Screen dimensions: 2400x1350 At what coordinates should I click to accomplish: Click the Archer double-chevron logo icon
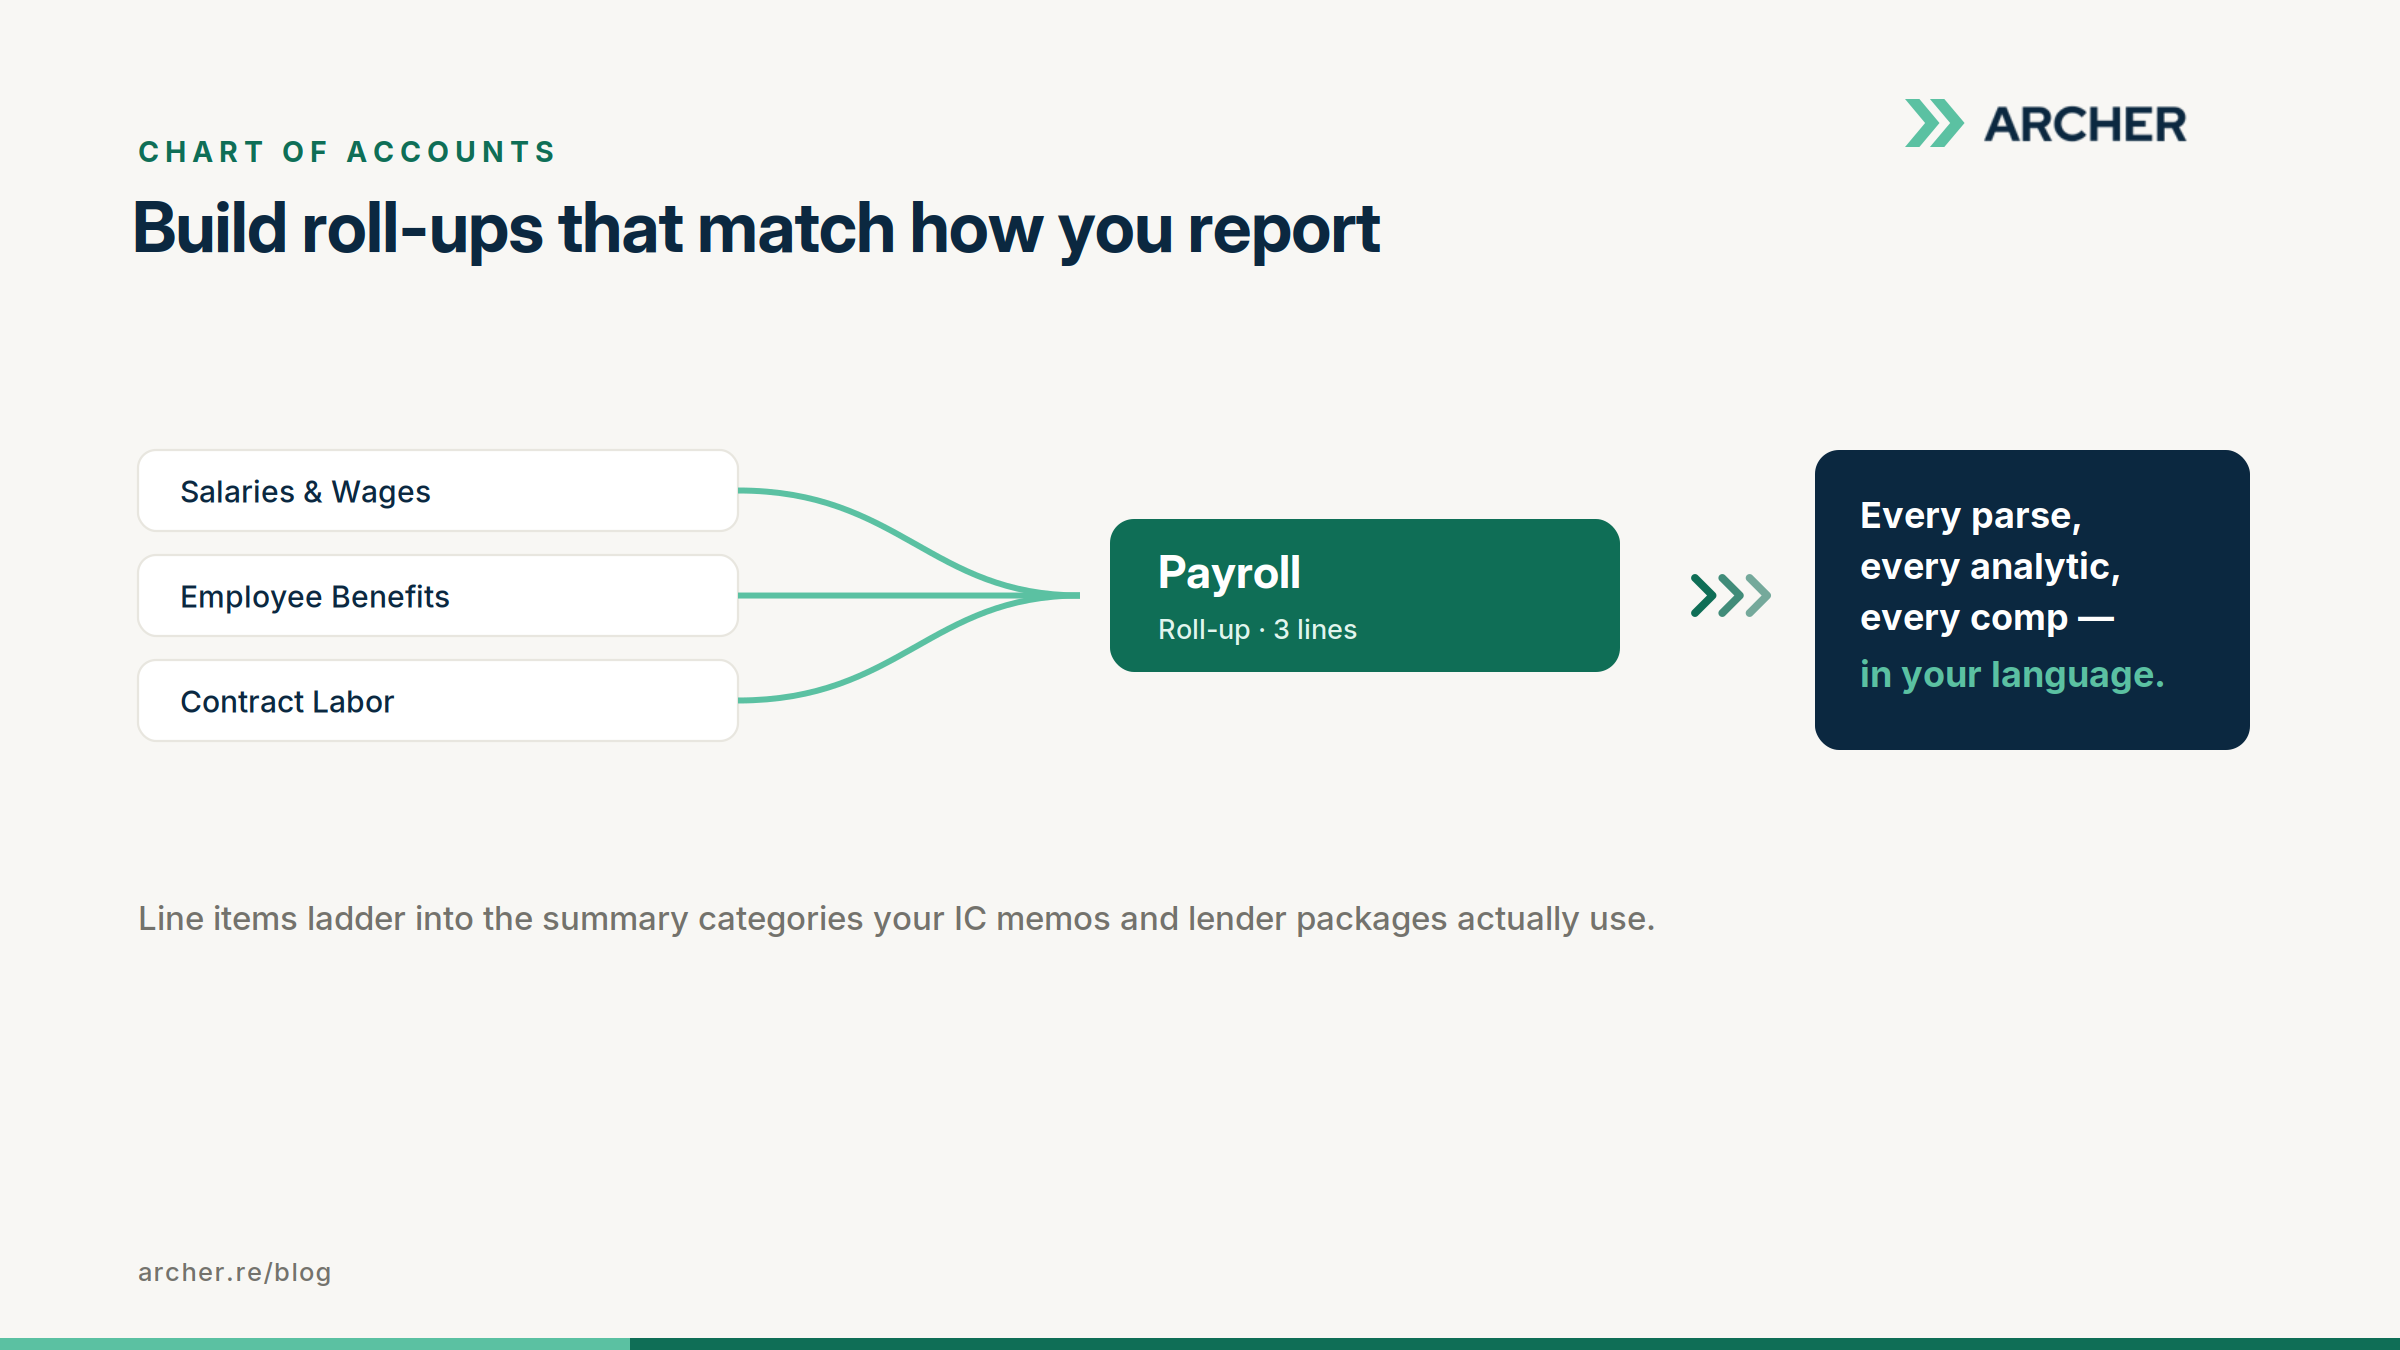pyautogui.click(x=1934, y=123)
